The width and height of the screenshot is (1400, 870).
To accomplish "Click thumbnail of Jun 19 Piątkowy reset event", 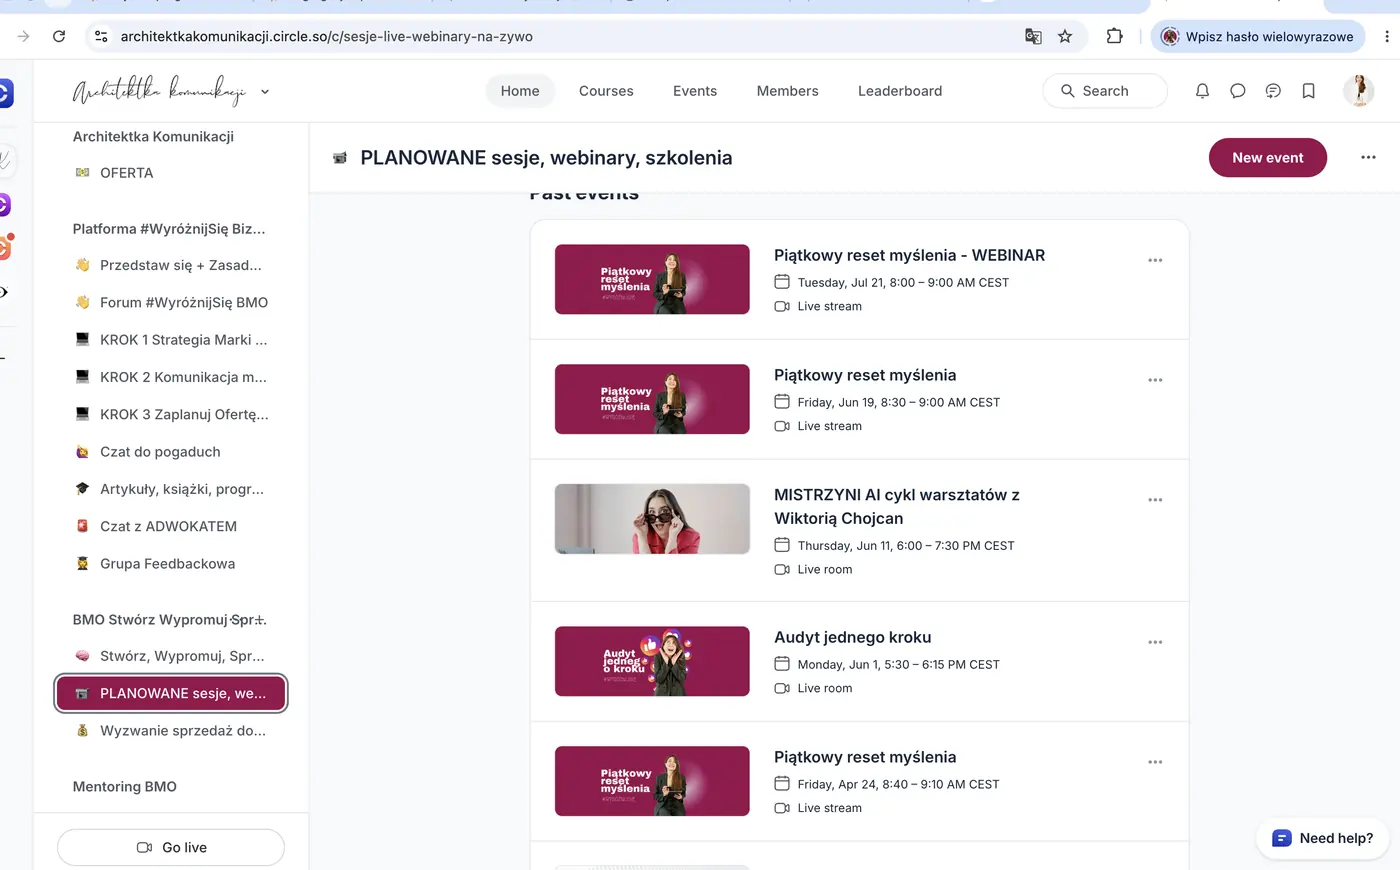I will (652, 399).
